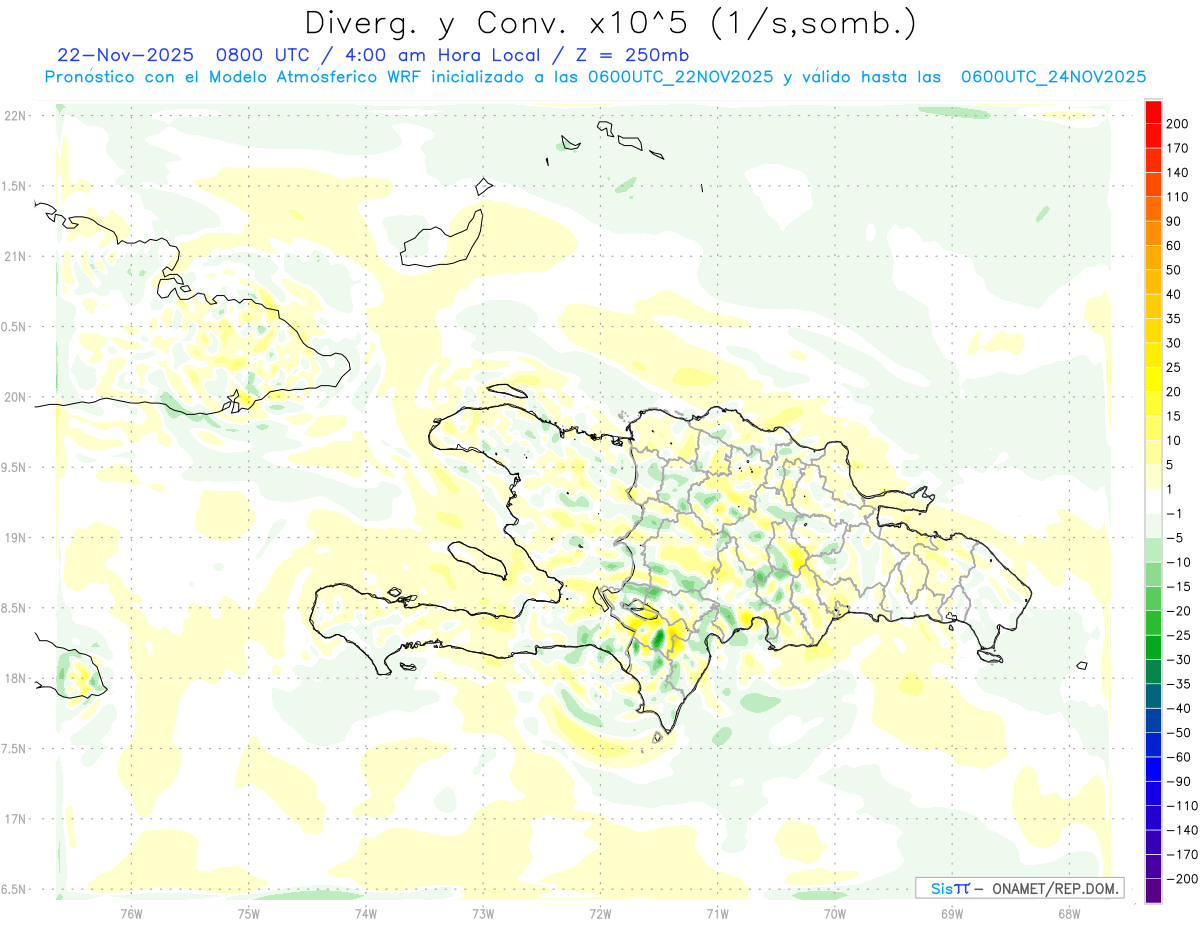Click the '15' colorbar label
The height and width of the screenshot is (927, 1200).
1174,416
